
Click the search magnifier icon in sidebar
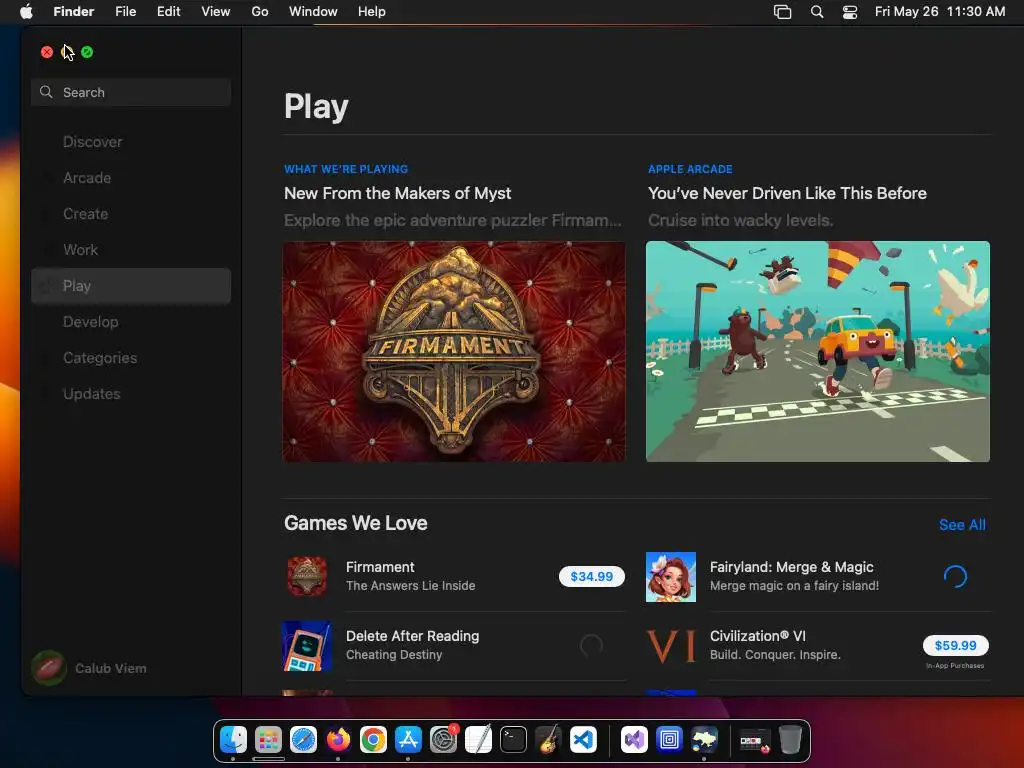46,92
